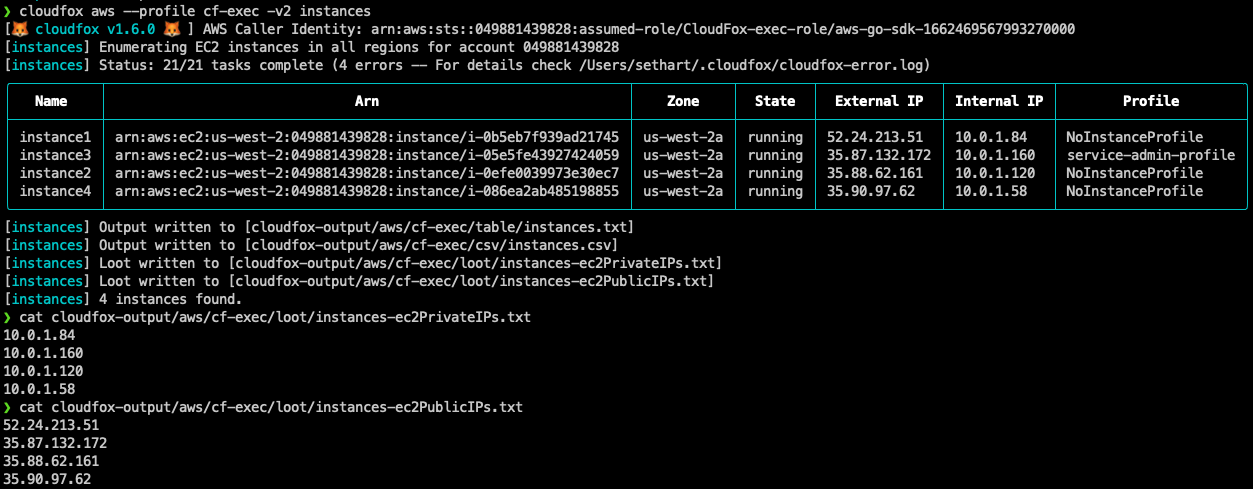The height and width of the screenshot is (489, 1253).
Task: Click running state in instance2 row
Action: [x=775, y=173]
